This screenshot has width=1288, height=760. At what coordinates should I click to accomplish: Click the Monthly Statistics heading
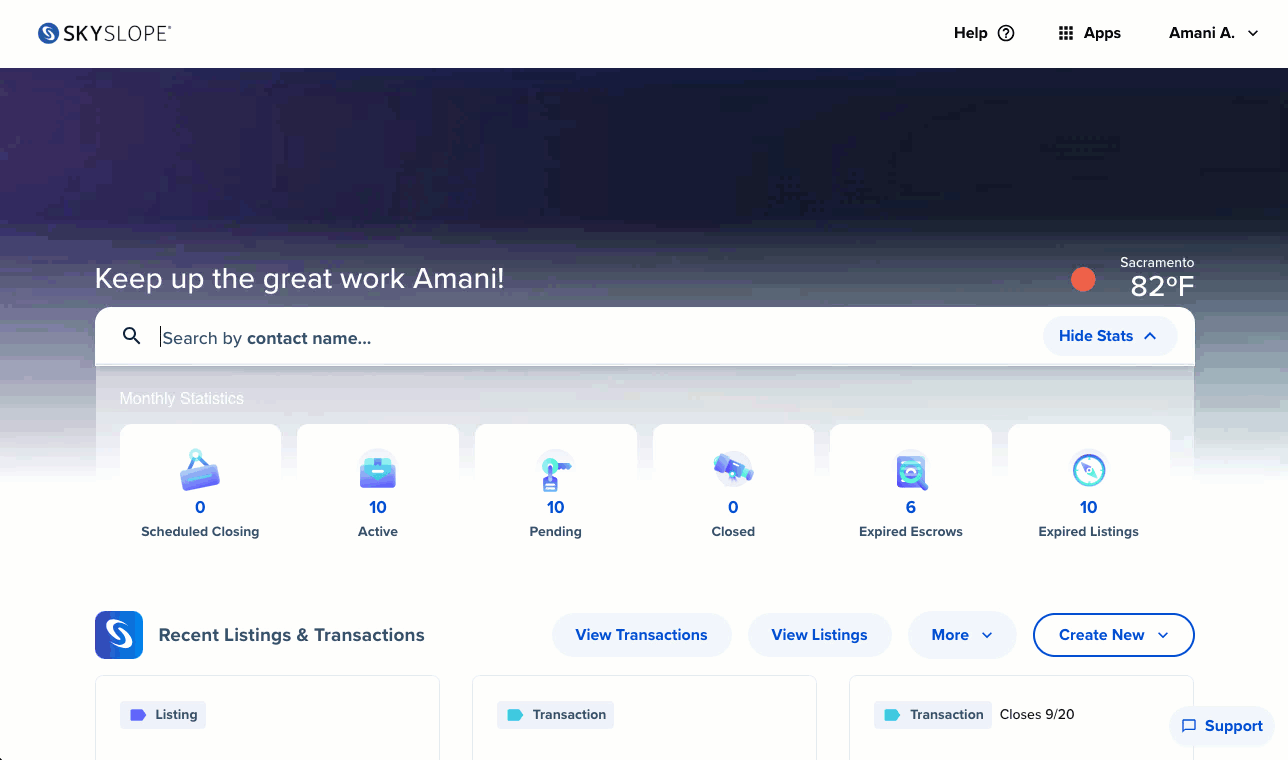[181, 398]
